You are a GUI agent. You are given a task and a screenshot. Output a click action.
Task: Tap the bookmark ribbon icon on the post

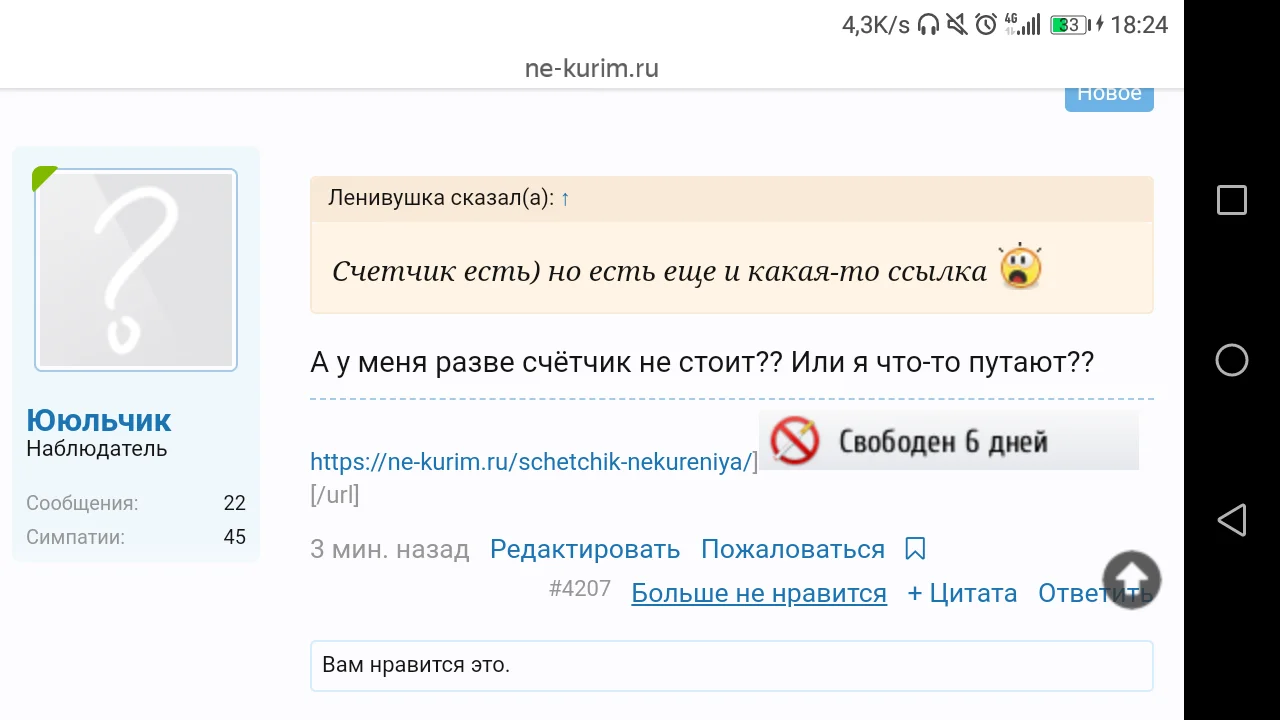coord(915,548)
